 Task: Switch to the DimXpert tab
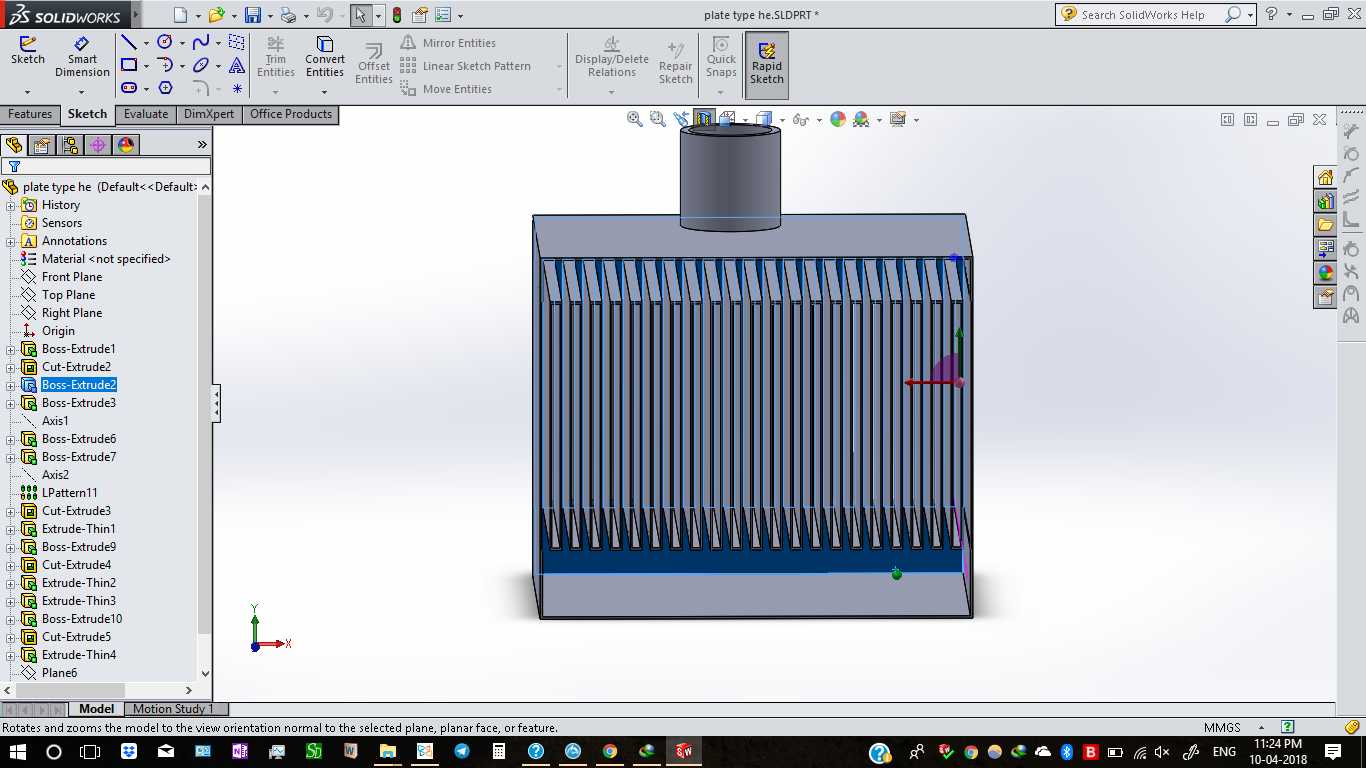[209, 114]
